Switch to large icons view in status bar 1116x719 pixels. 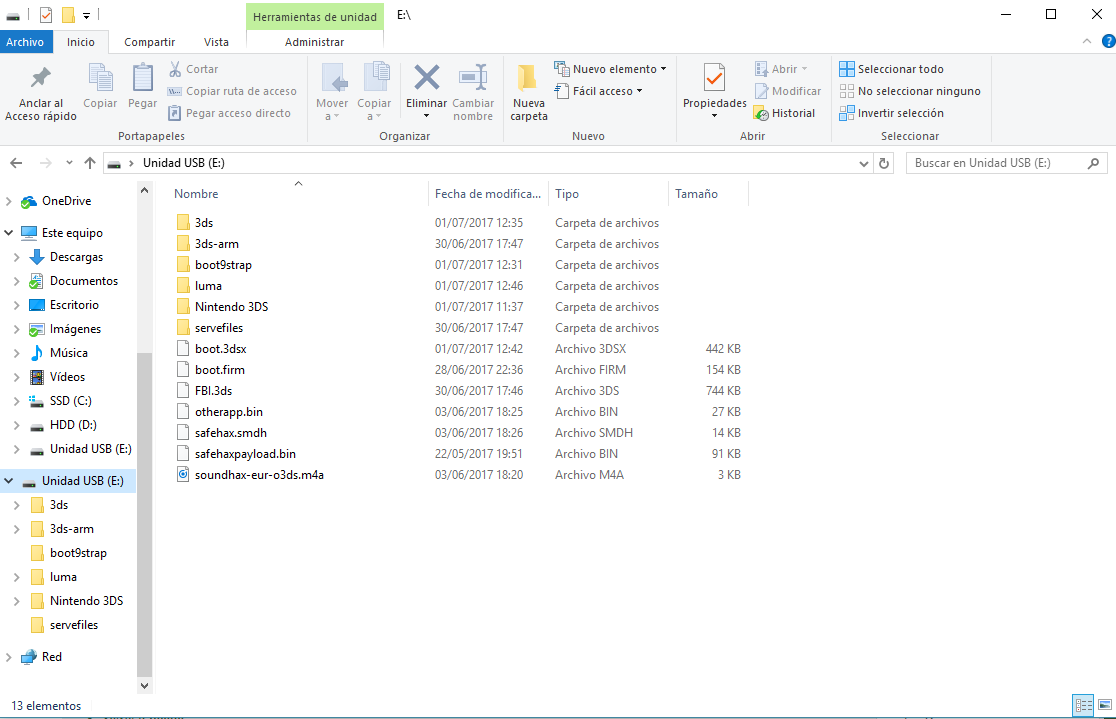(x=1102, y=705)
